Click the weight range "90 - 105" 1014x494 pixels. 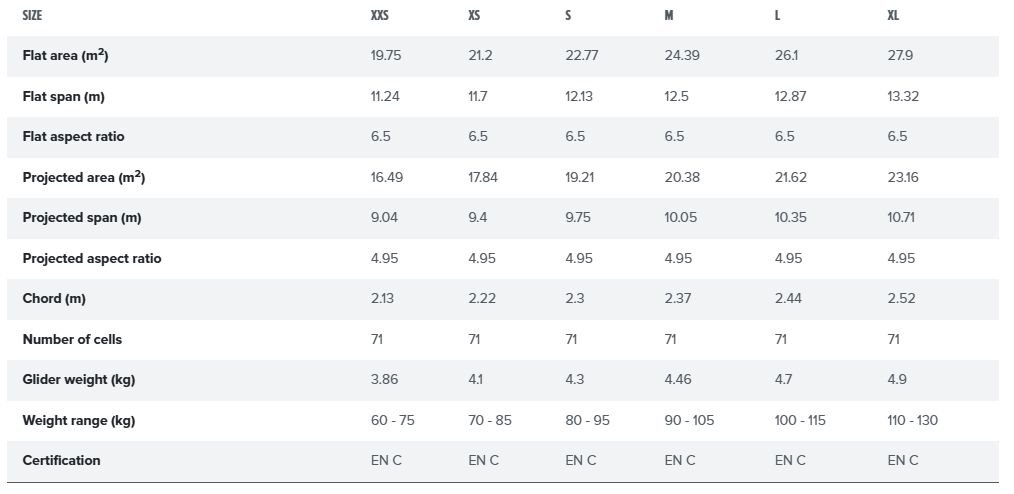click(x=689, y=420)
